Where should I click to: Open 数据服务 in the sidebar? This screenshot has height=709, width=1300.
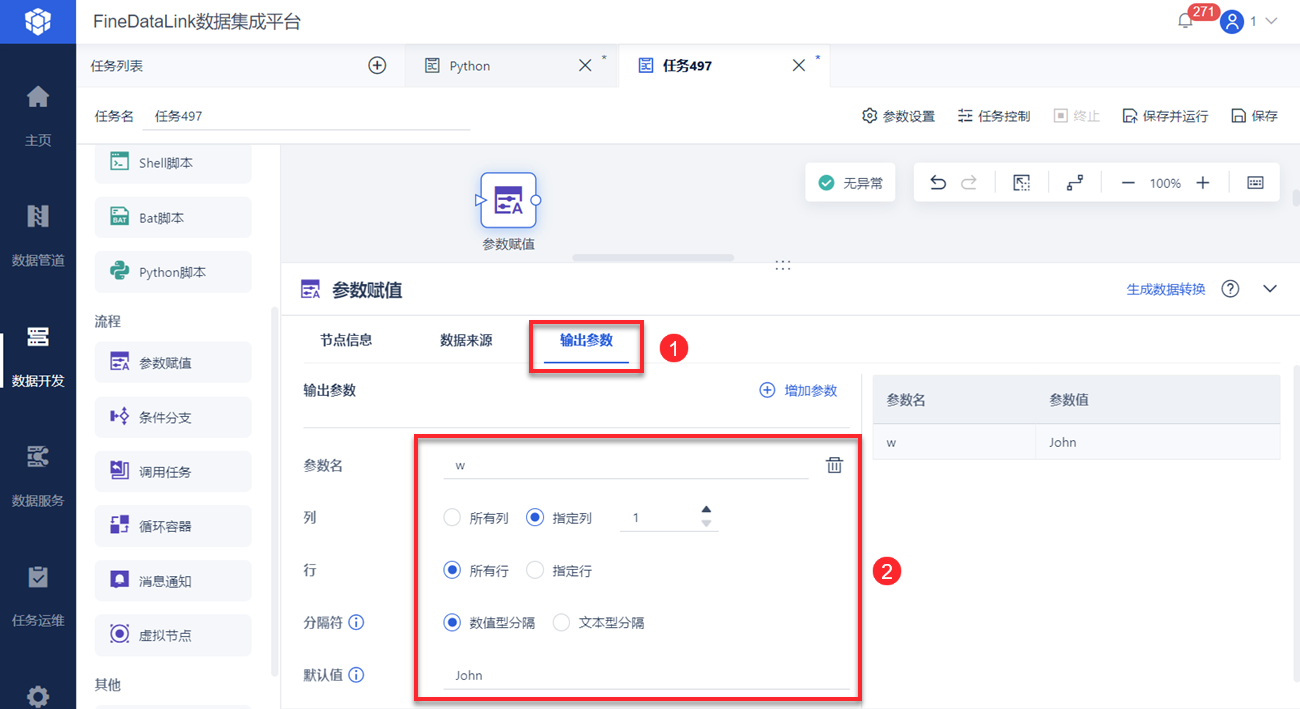click(38, 476)
